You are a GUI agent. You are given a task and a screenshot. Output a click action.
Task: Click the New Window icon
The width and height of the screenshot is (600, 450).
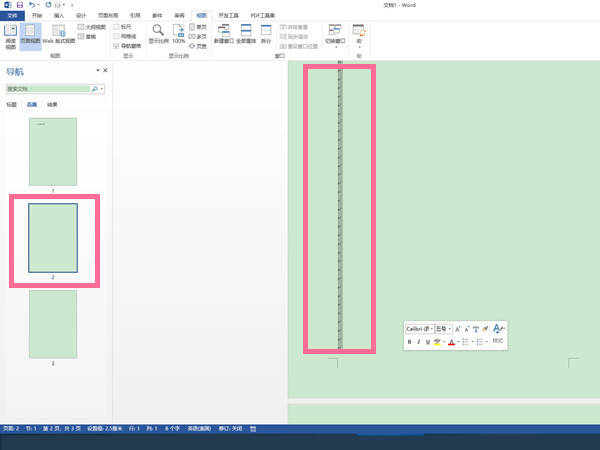(224, 34)
